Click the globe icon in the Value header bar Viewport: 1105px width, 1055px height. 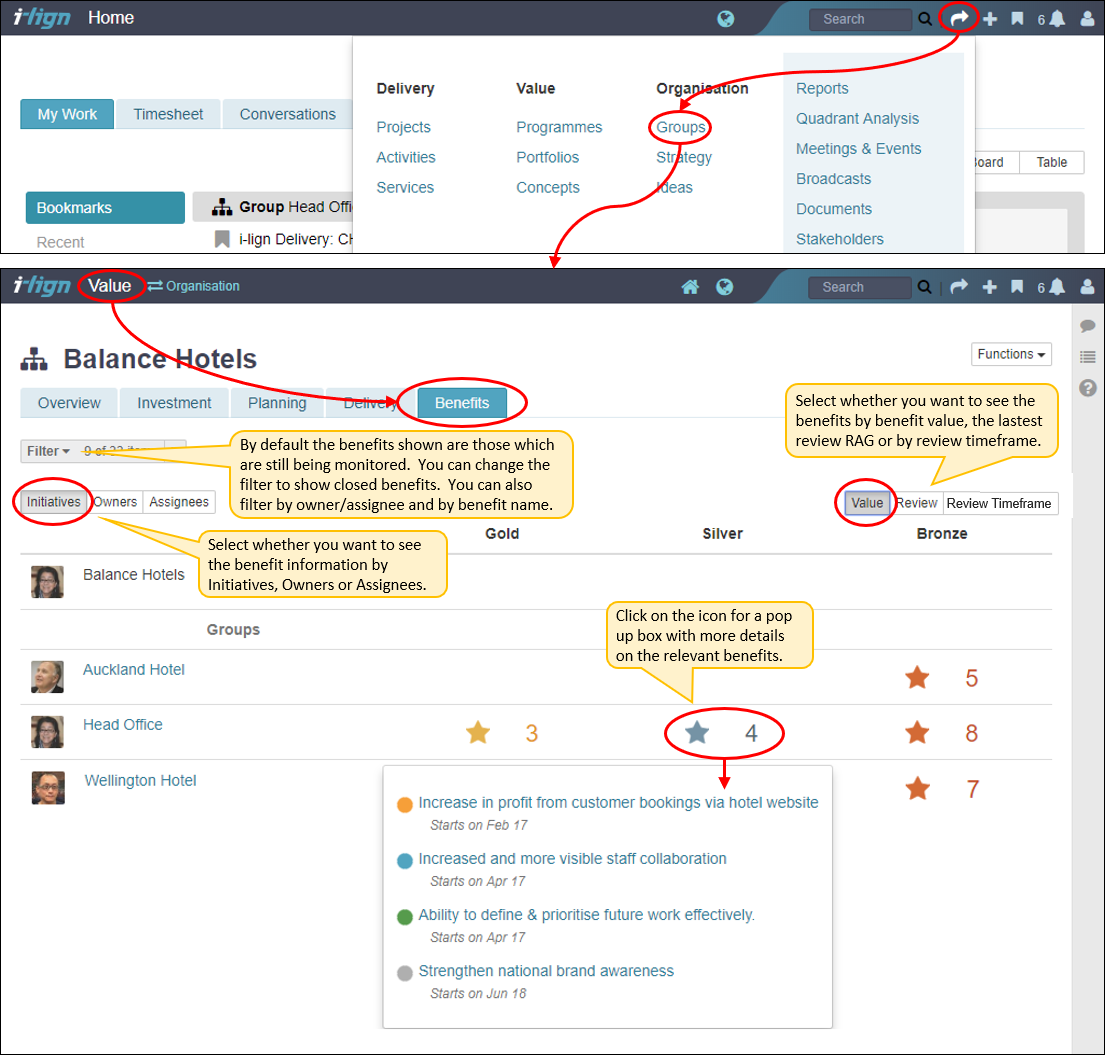[x=724, y=287]
